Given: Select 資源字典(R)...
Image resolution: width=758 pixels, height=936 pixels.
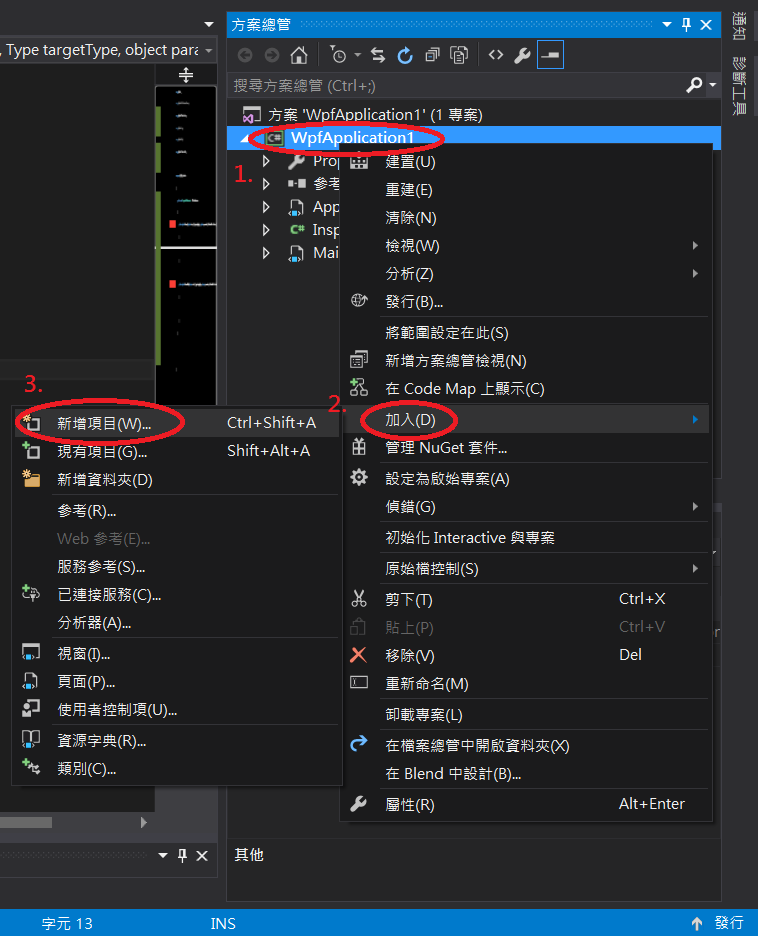Looking at the screenshot, I should [x=177, y=741].
